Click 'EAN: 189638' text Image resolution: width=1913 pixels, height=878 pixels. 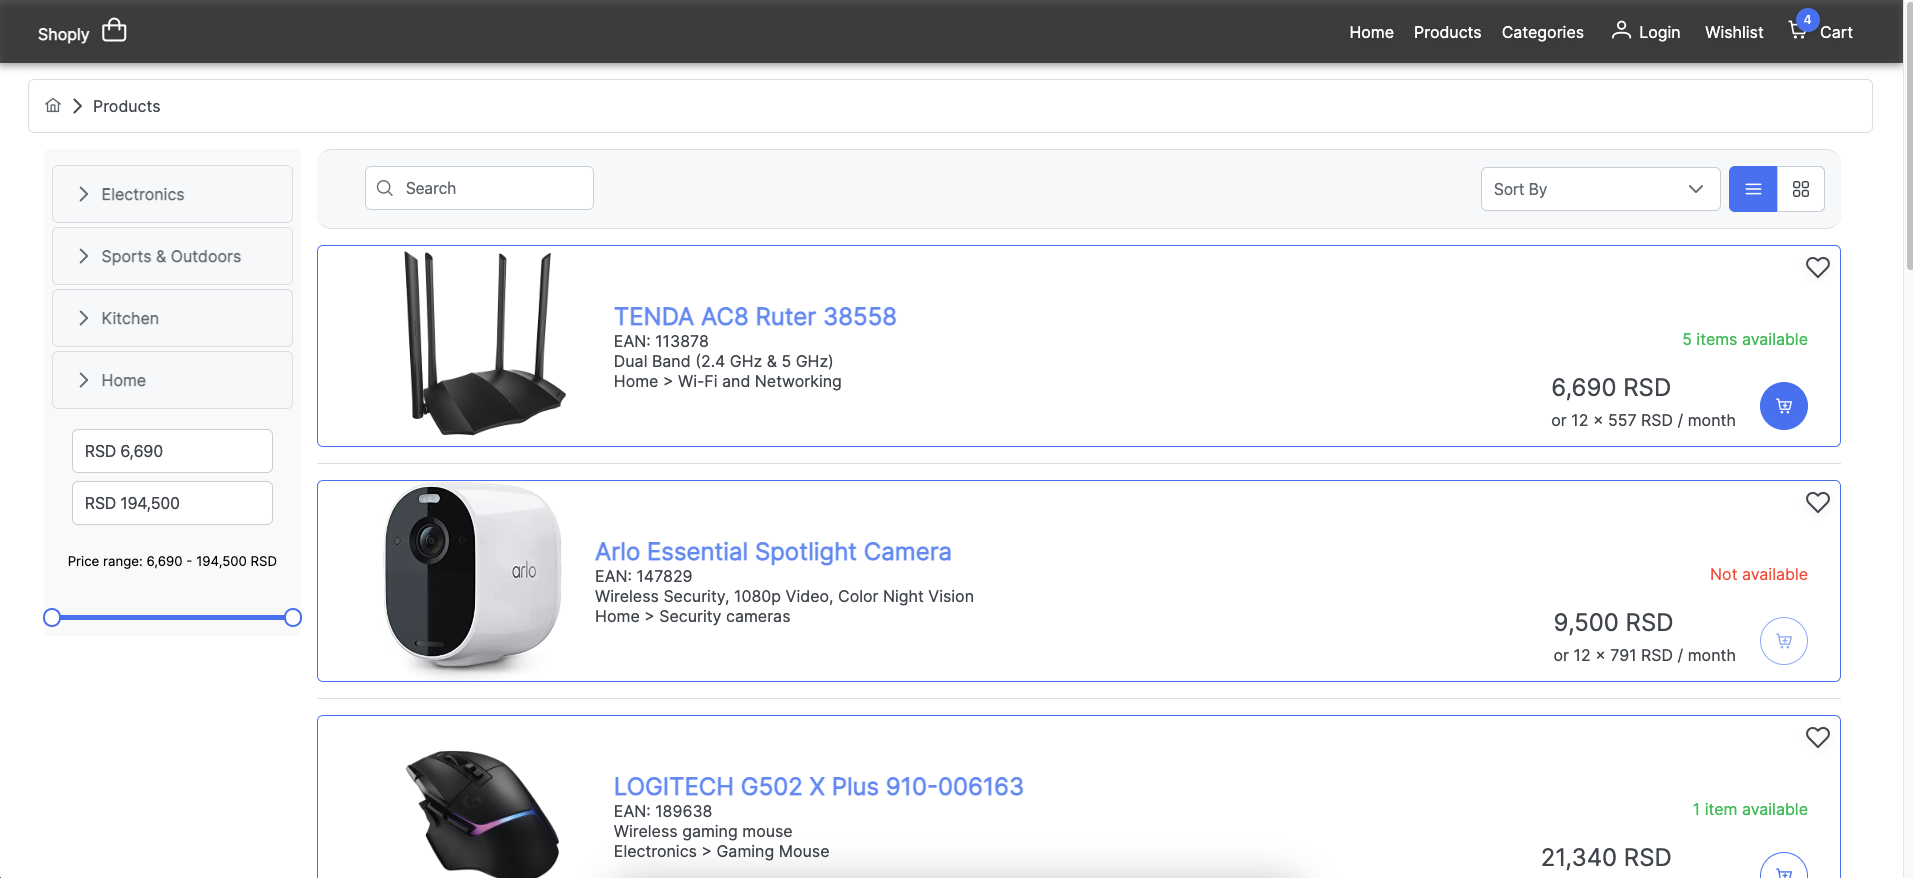coord(662,811)
